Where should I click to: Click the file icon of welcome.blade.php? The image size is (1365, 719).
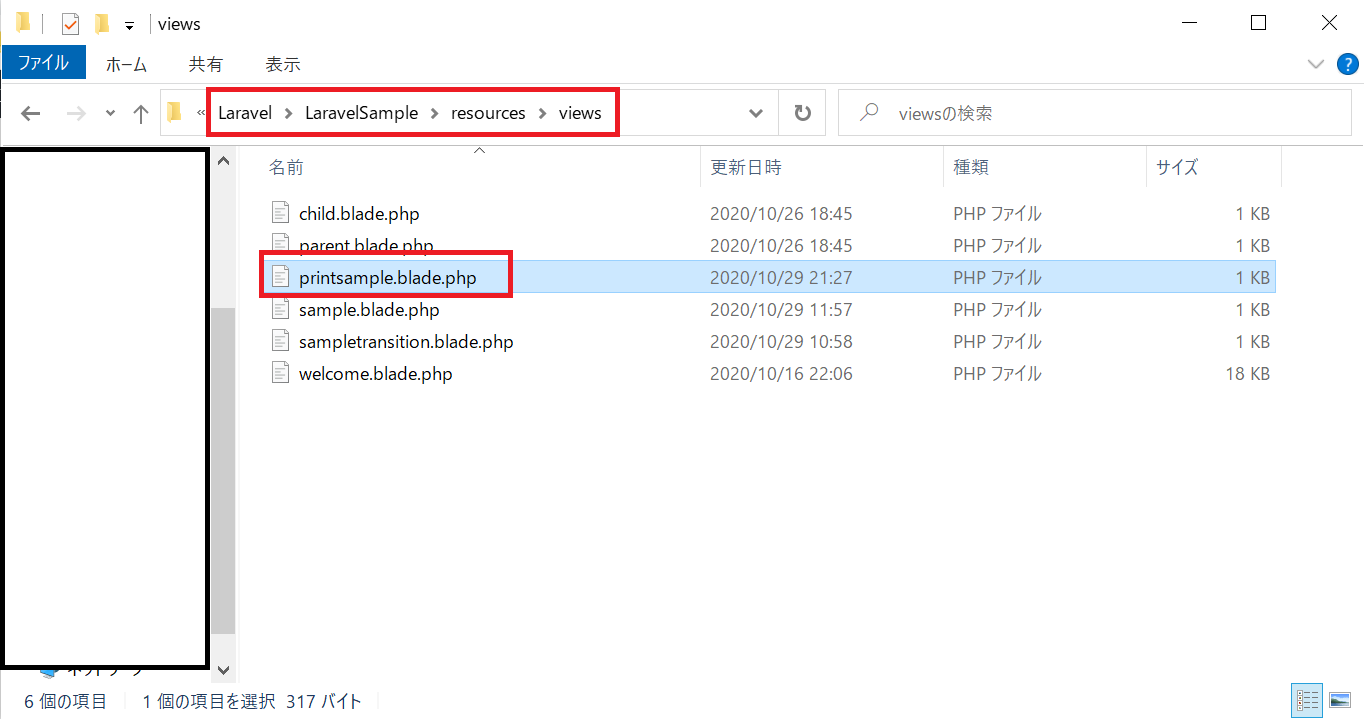click(280, 372)
